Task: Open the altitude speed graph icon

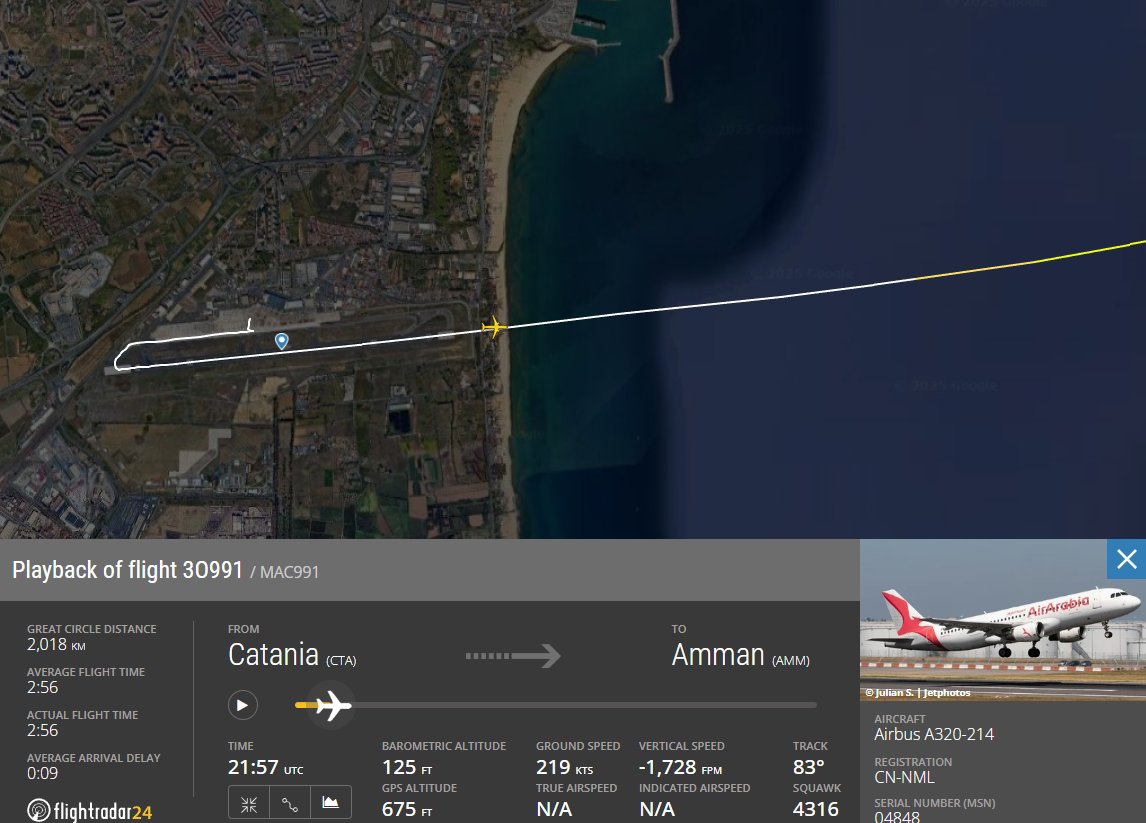Action: pos(331,804)
